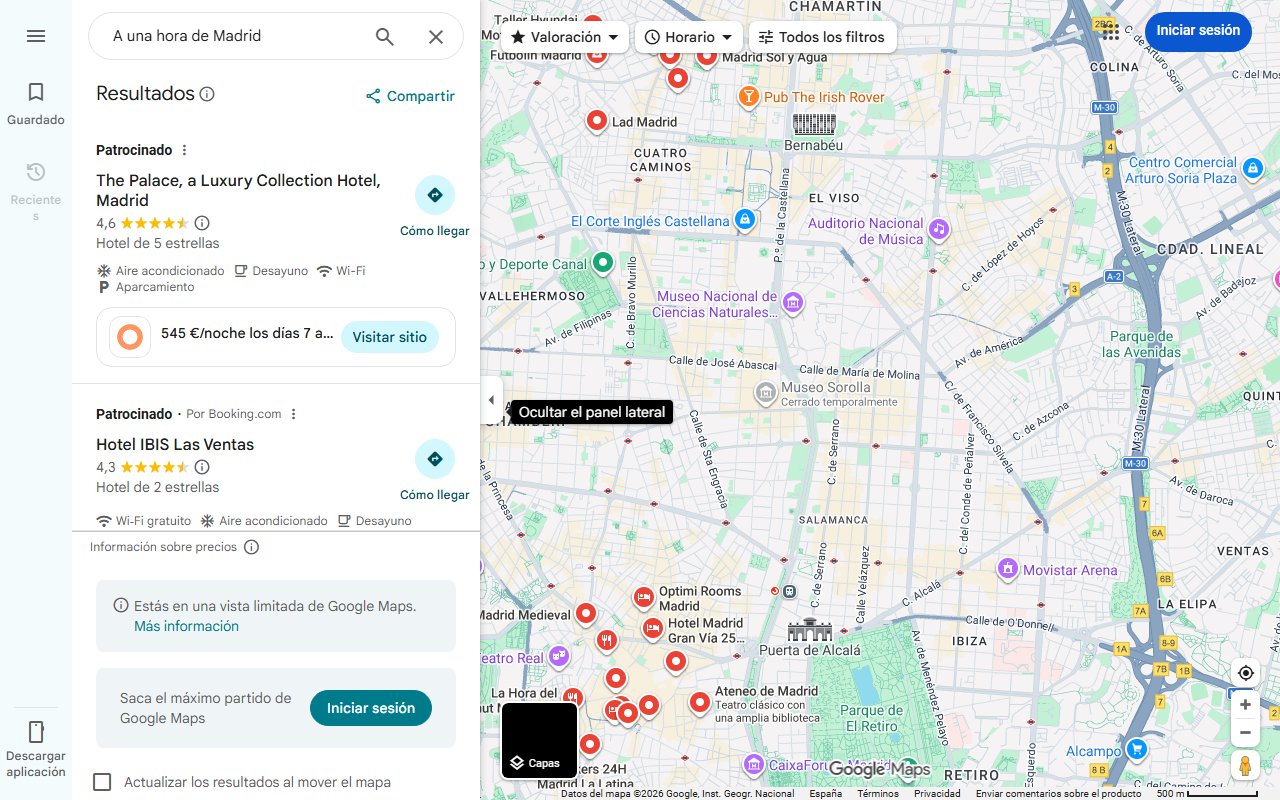Viewport: 1280px width, 800px height.
Task: Open Street View pegman
Action: point(1245,766)
